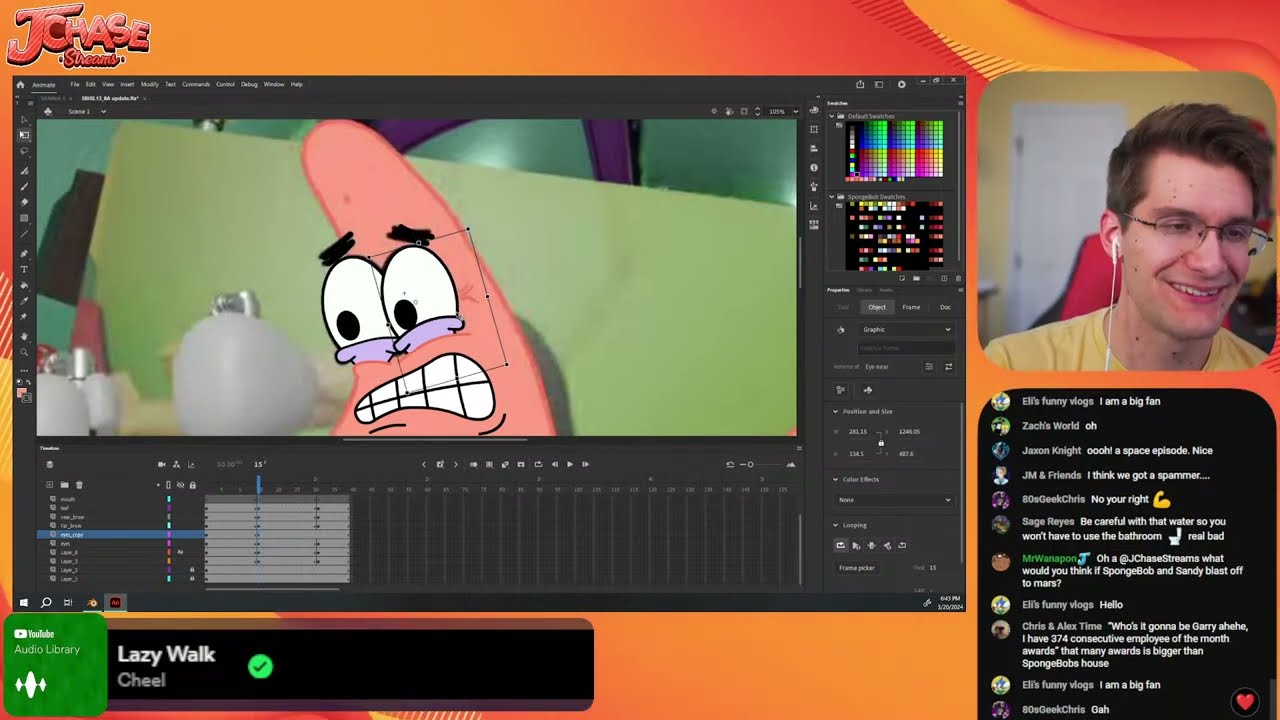Screen dimensions: 1280x720
Task: Adjust the timeline zoom slider
Action: [751, 464]
